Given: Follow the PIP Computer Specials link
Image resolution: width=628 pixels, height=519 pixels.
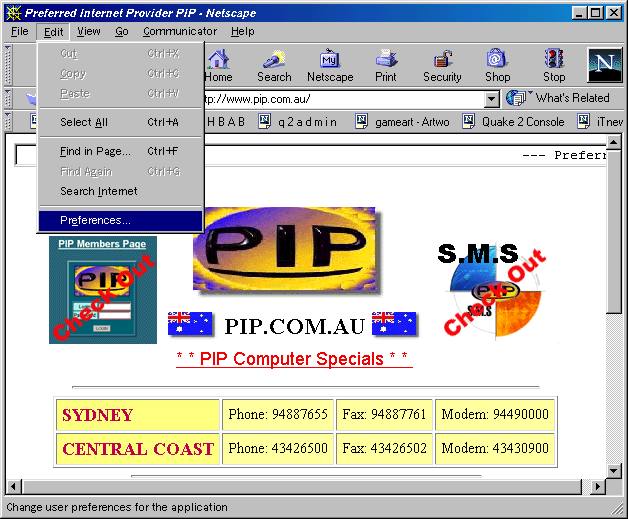Looking at the screenshot, I should coord(293,358).
